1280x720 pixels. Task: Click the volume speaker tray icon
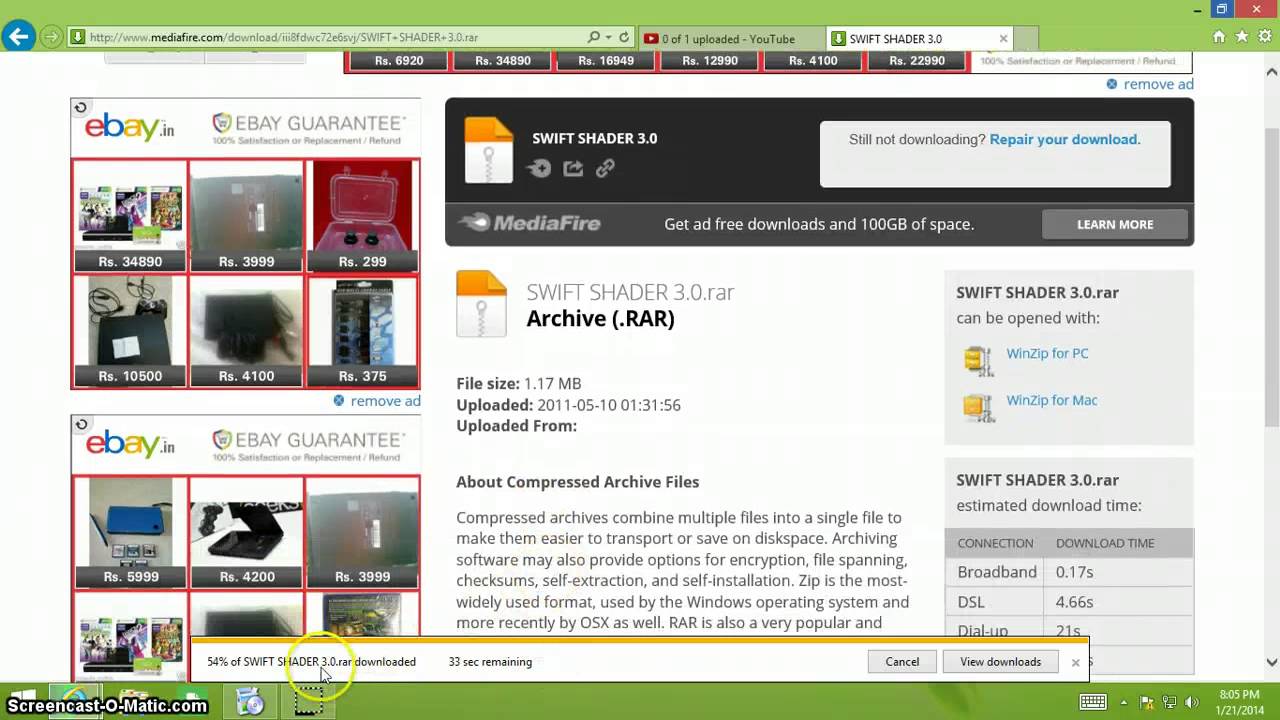tap(1191, 702)
